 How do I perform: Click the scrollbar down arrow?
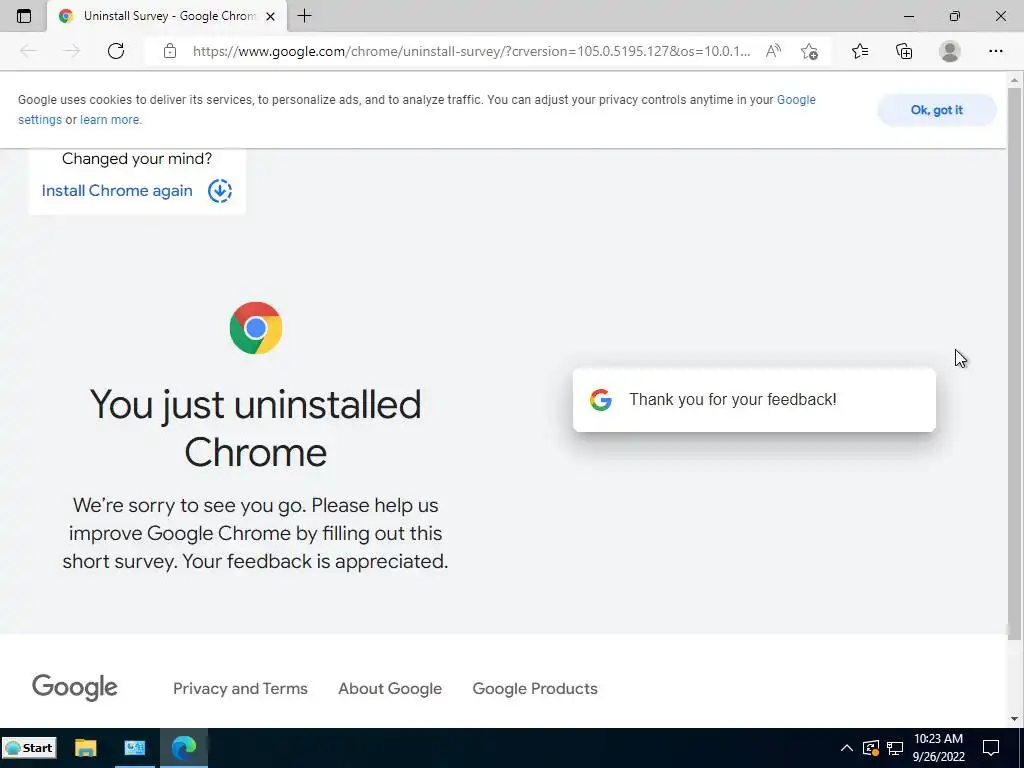point(1014,719)
